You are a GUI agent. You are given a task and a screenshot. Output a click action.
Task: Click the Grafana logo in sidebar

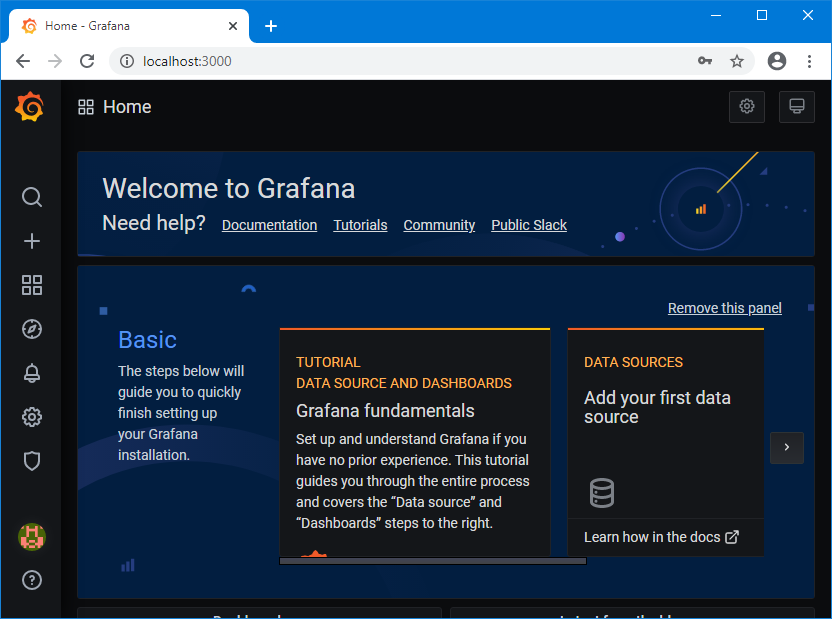[30, 106]
